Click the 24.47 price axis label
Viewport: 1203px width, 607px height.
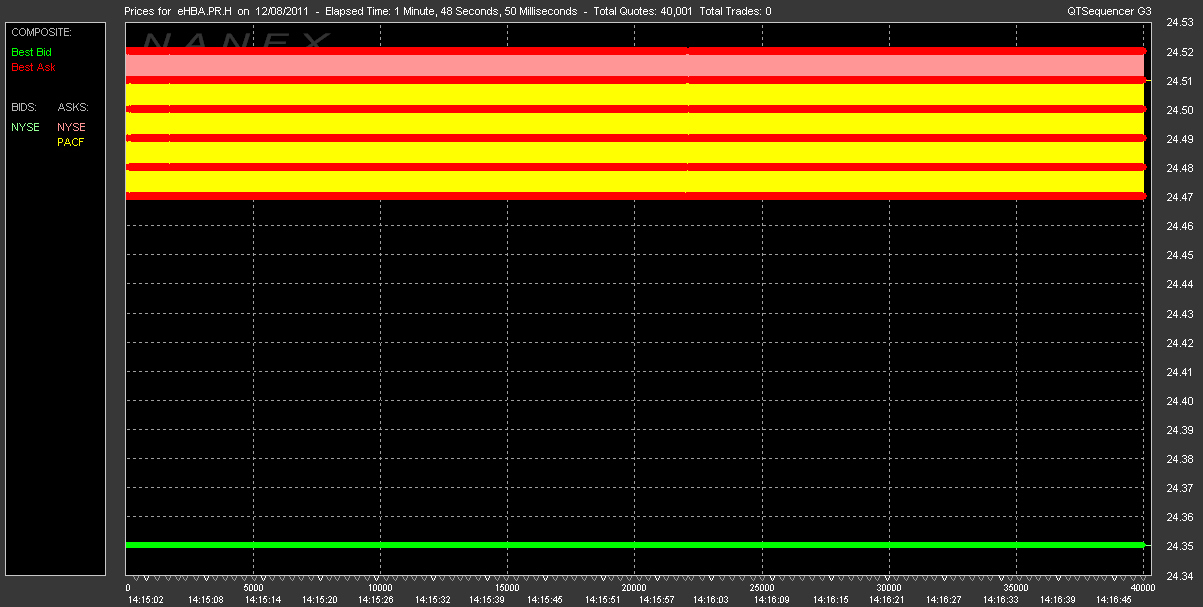click(1178, 198)
